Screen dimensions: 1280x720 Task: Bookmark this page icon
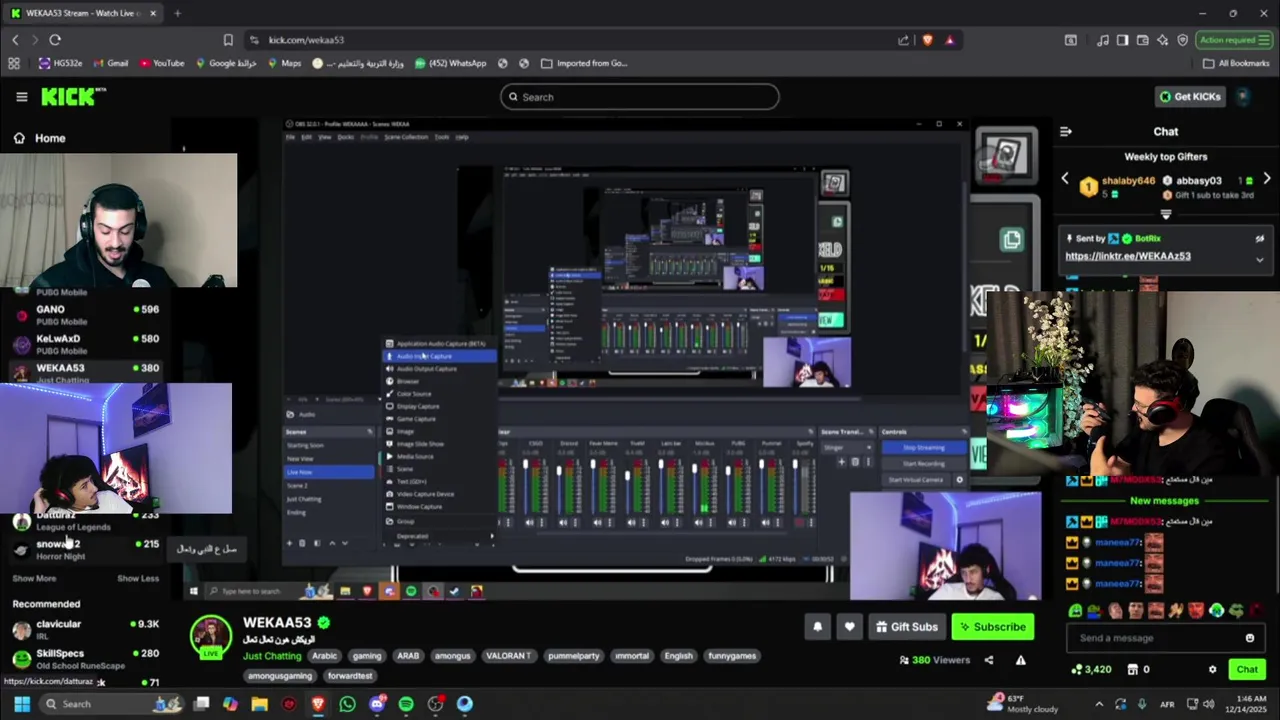click(x=228, y=40)
